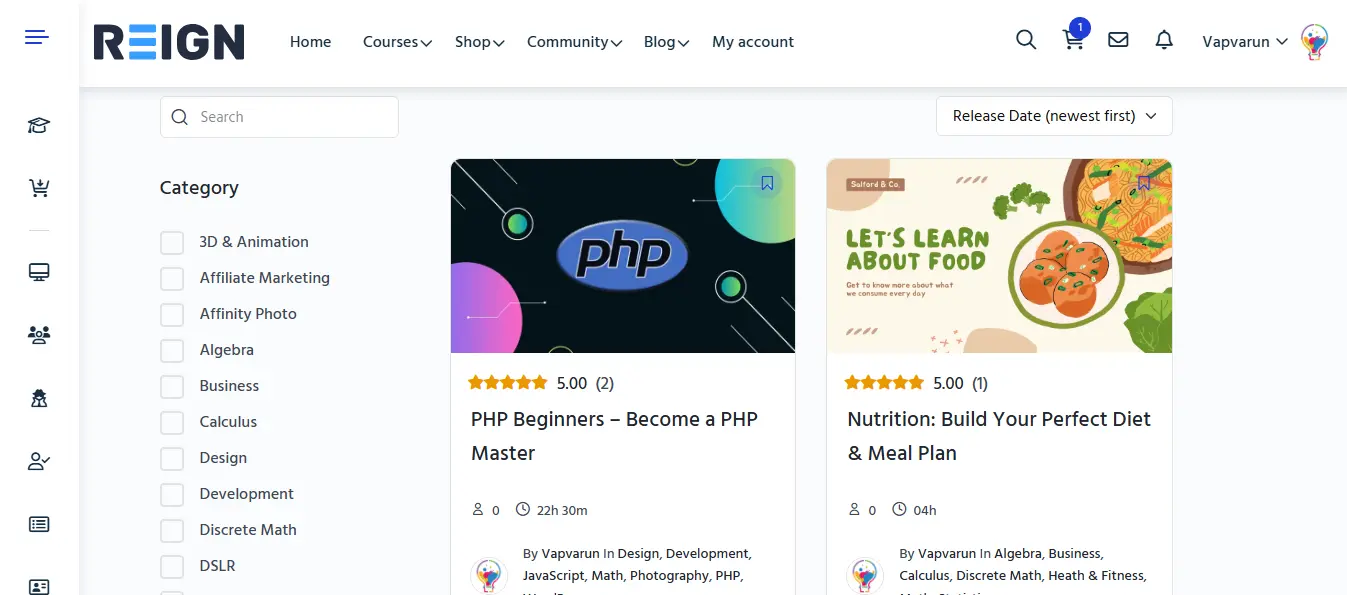Check the 3D & Animation category

point(172,242)
